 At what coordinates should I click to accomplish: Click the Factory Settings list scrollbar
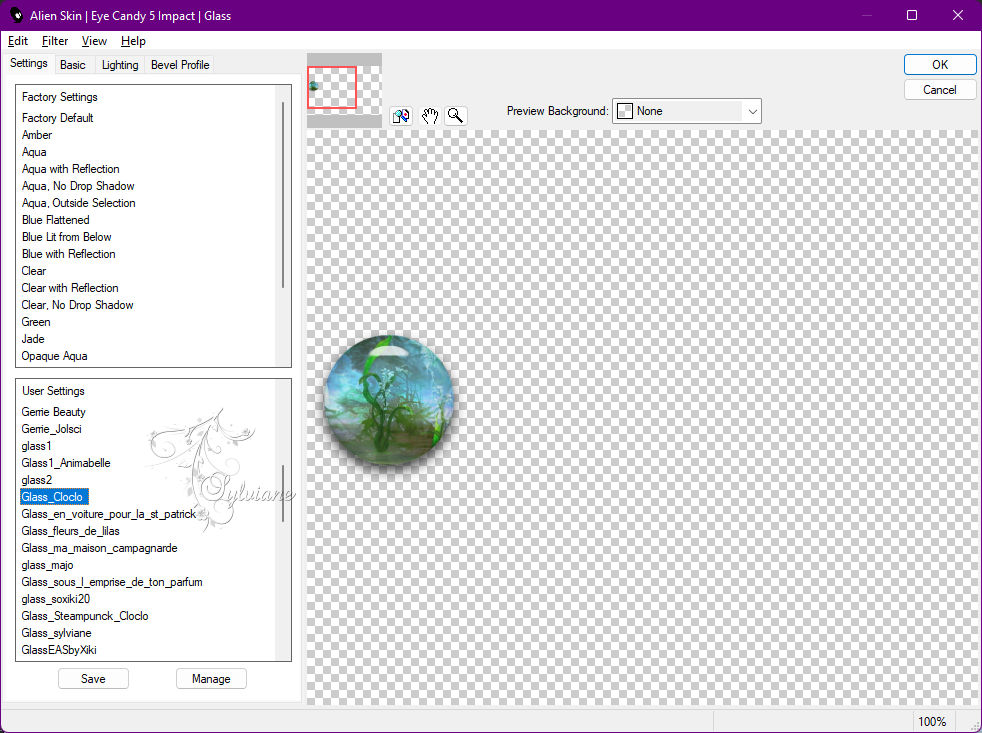pyautogui.click(x=283, y=194)
